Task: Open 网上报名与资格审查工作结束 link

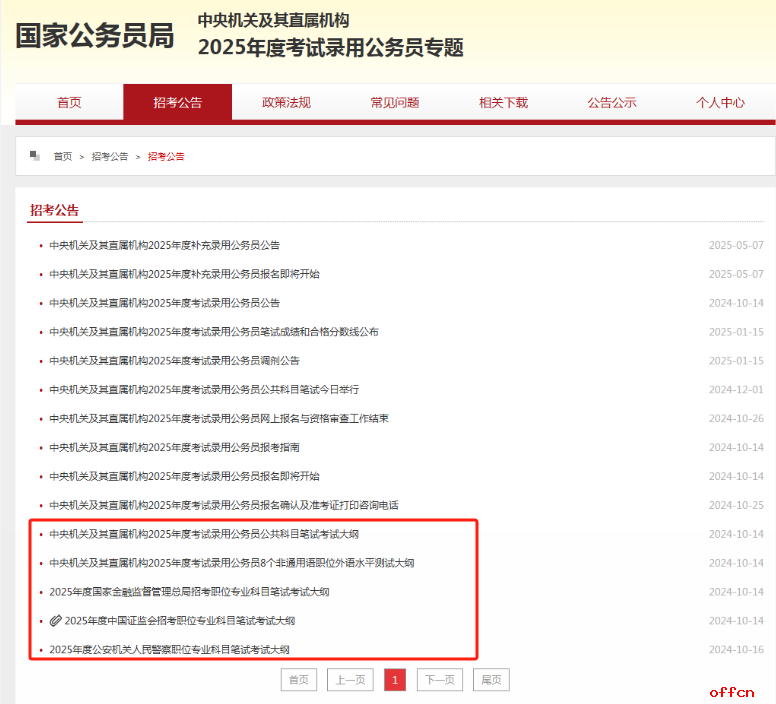Action: 219,418
